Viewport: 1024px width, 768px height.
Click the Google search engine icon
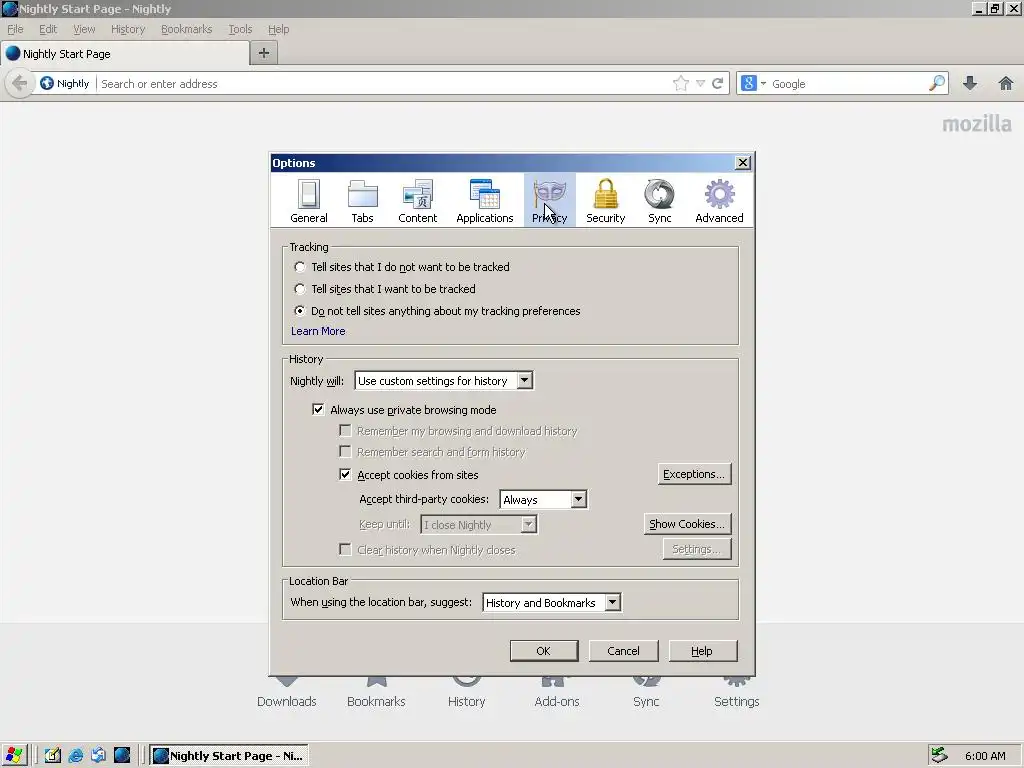pyautogui.click(x=749, y=84)
